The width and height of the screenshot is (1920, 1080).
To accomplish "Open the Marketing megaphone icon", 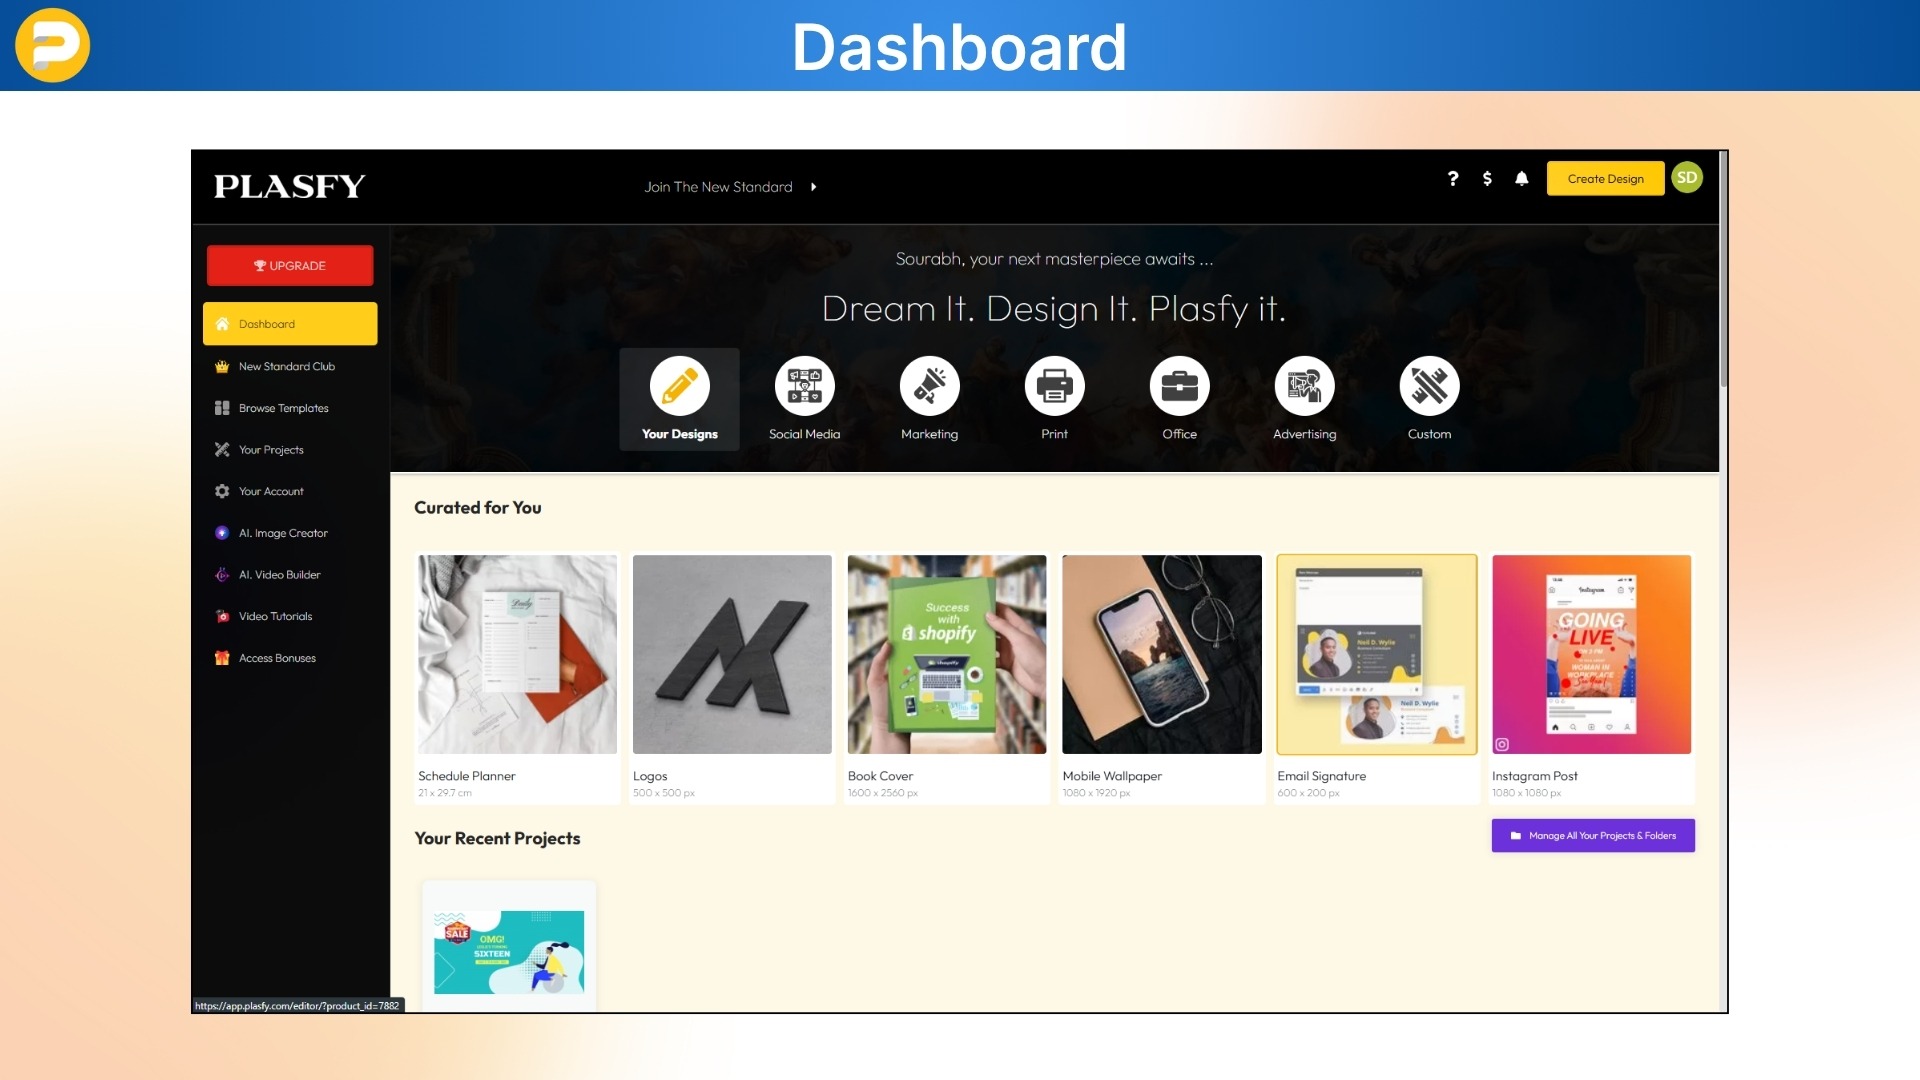I will (x=929, y=386).
